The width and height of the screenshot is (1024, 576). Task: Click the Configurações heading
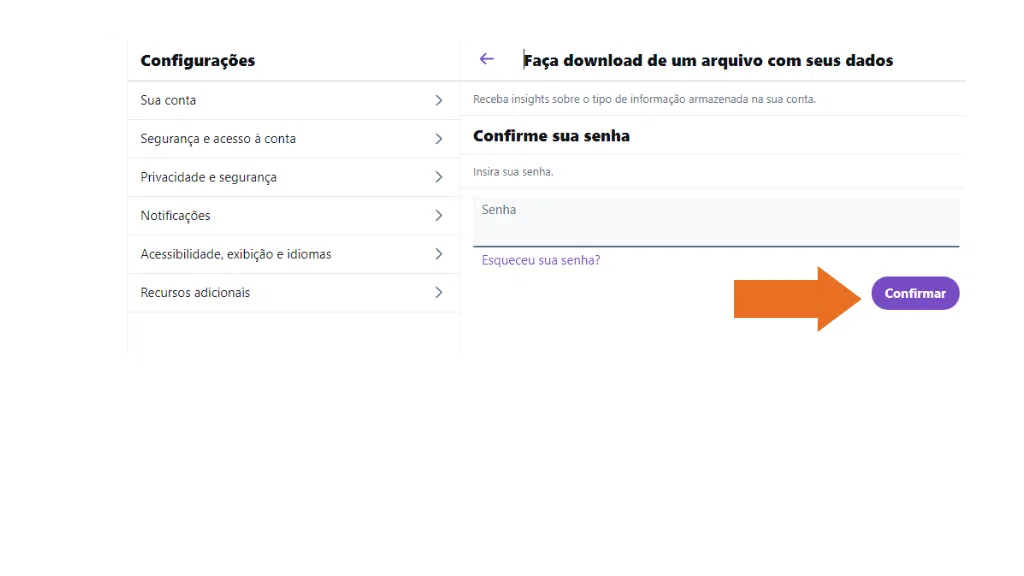pyautogui.click(x=197, y=61)
